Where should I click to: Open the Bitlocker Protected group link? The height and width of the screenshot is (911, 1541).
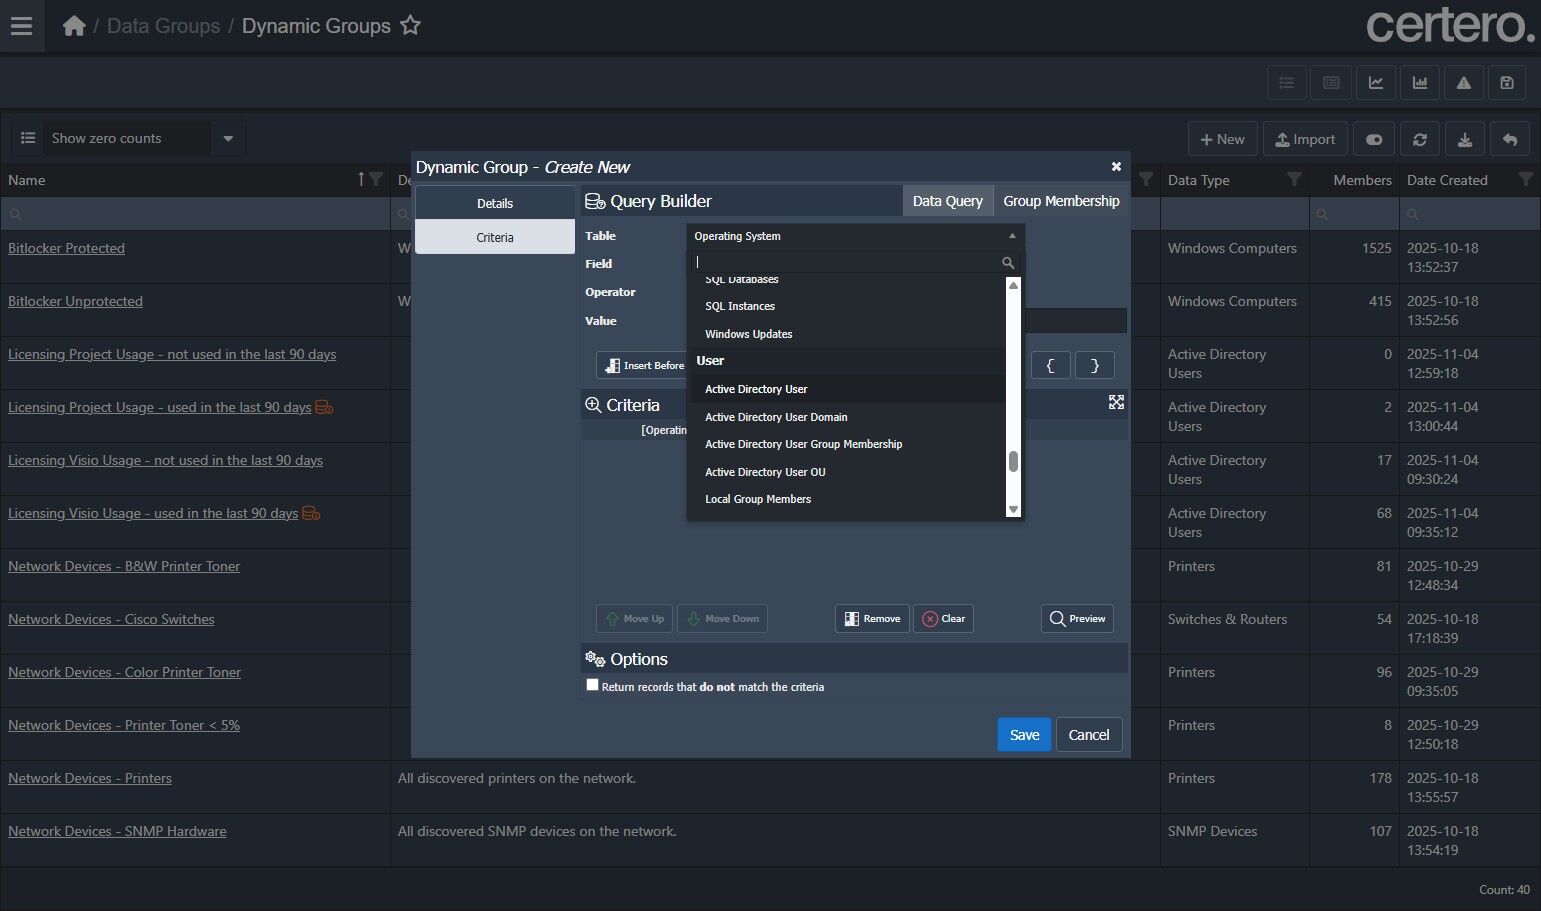(66, 248)
